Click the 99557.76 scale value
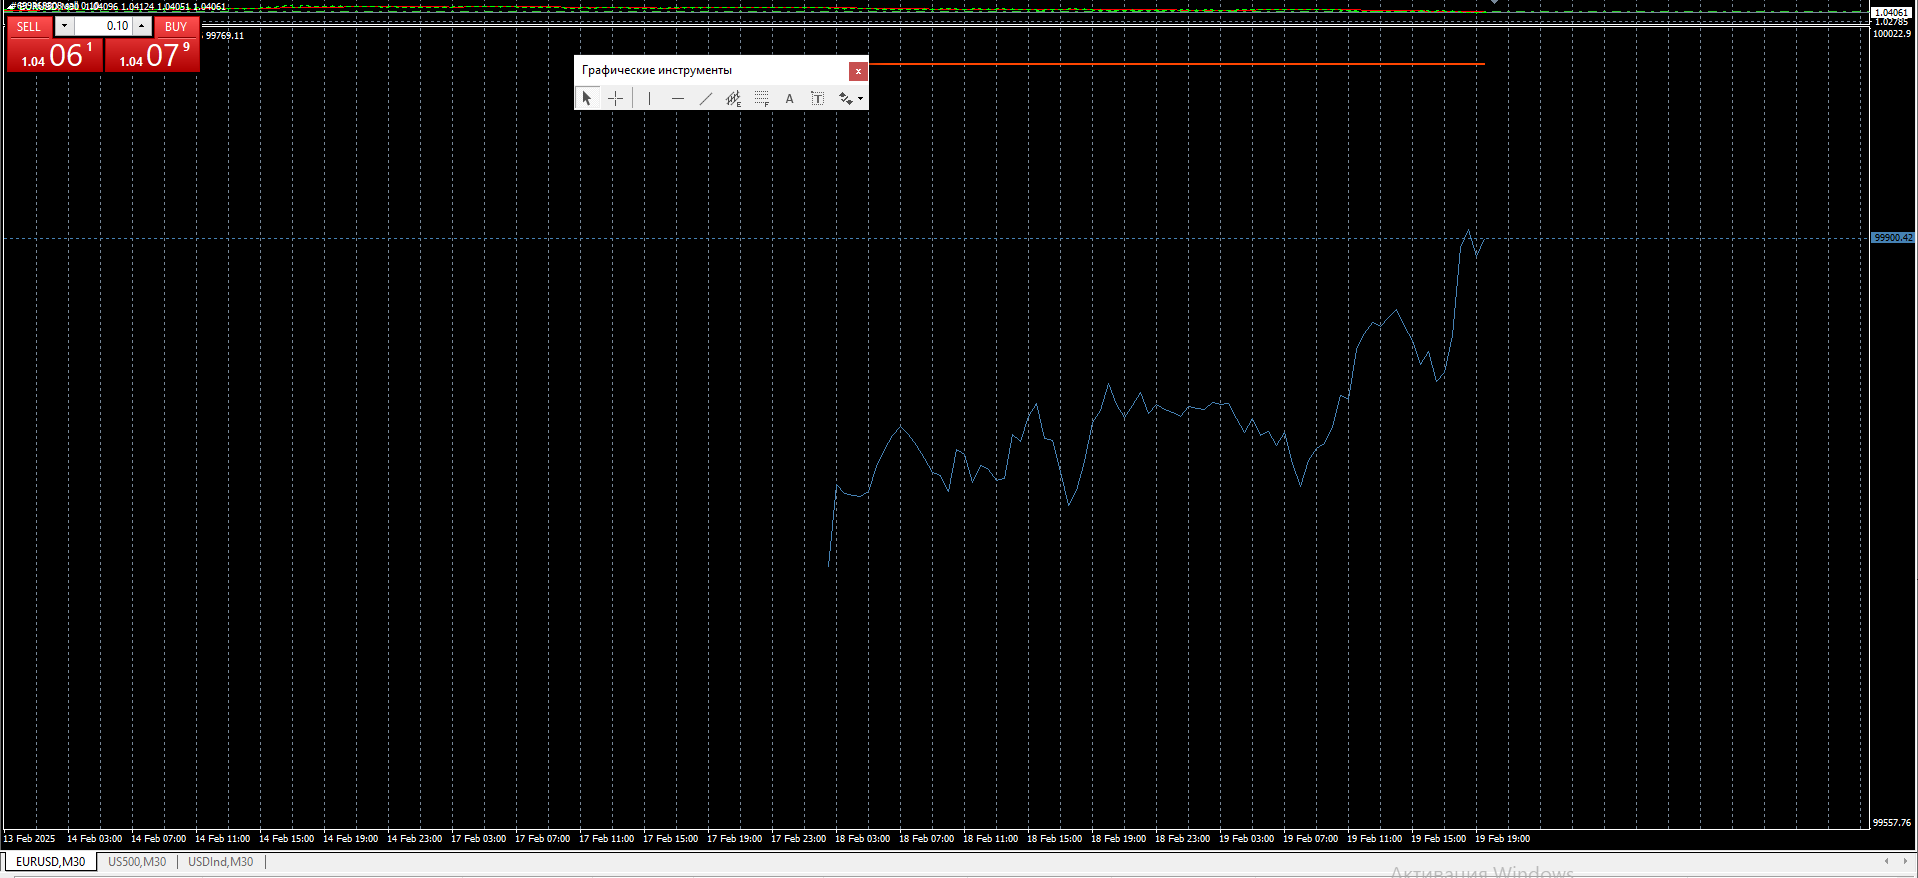Viewport: 1918px width, 878px height. click(x=1892, y=823)
